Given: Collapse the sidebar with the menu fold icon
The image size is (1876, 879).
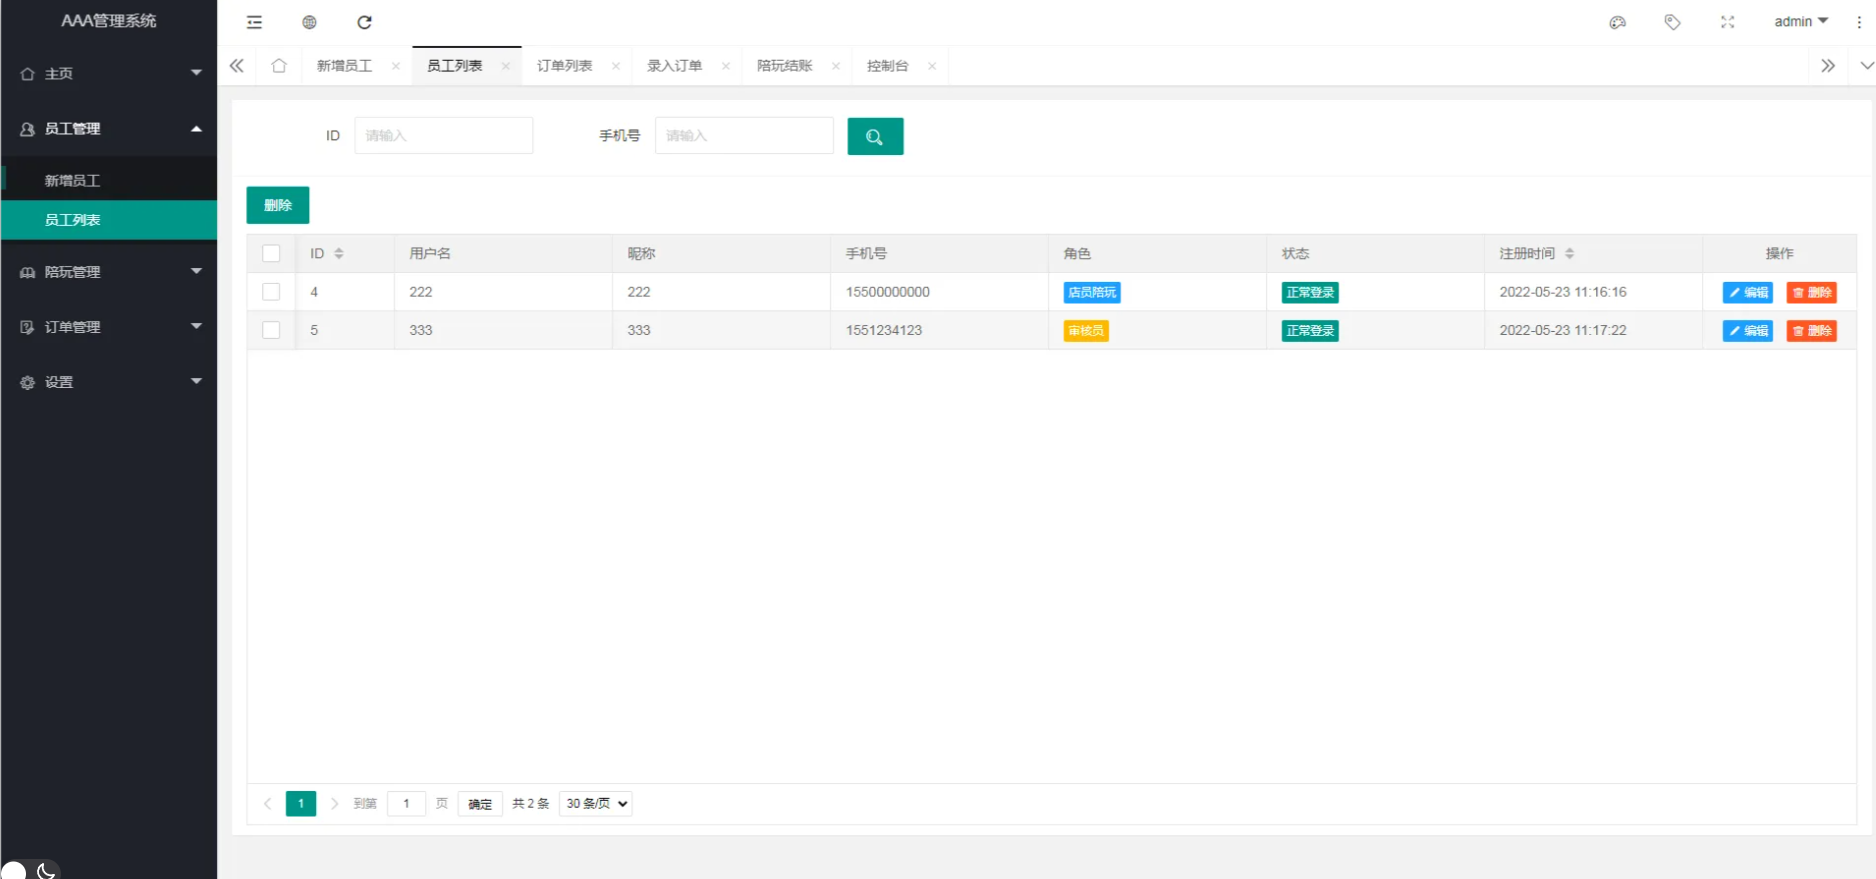Looking at the screenshot, I should click(254, 22).
